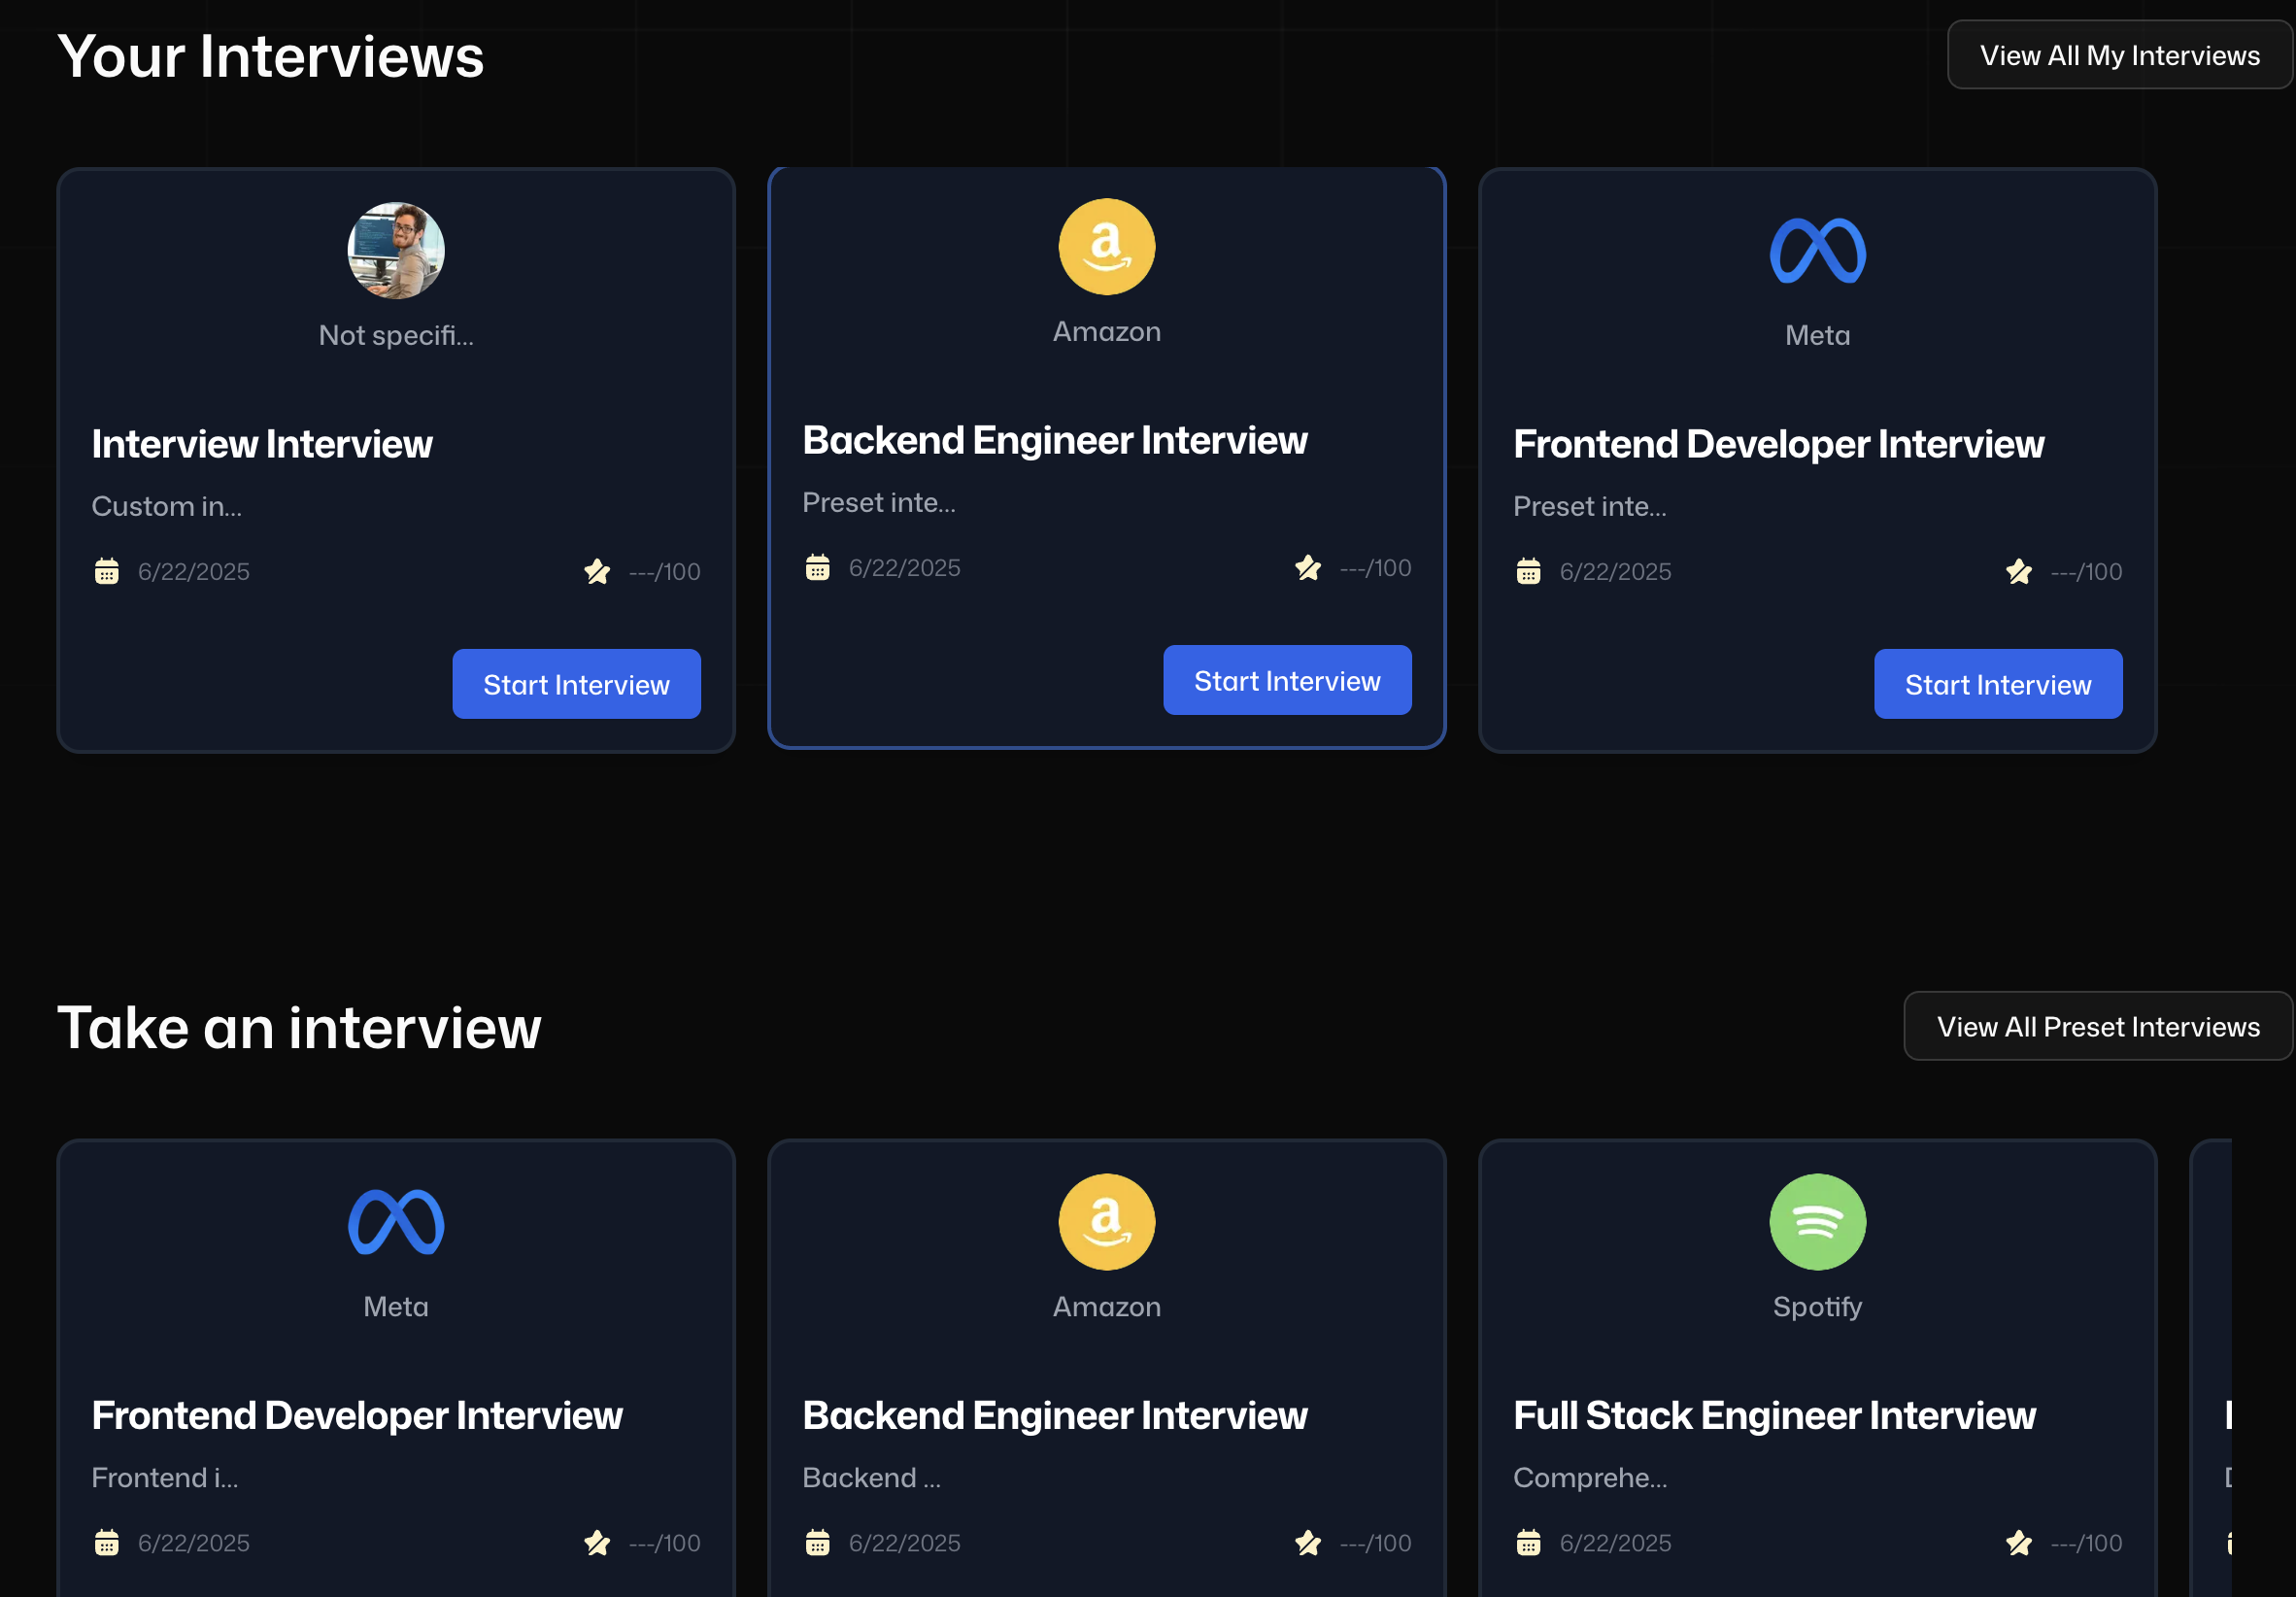
Task: Click the calendar icon on the Full Stack Engineer card
Action: click(1528, 1542)
